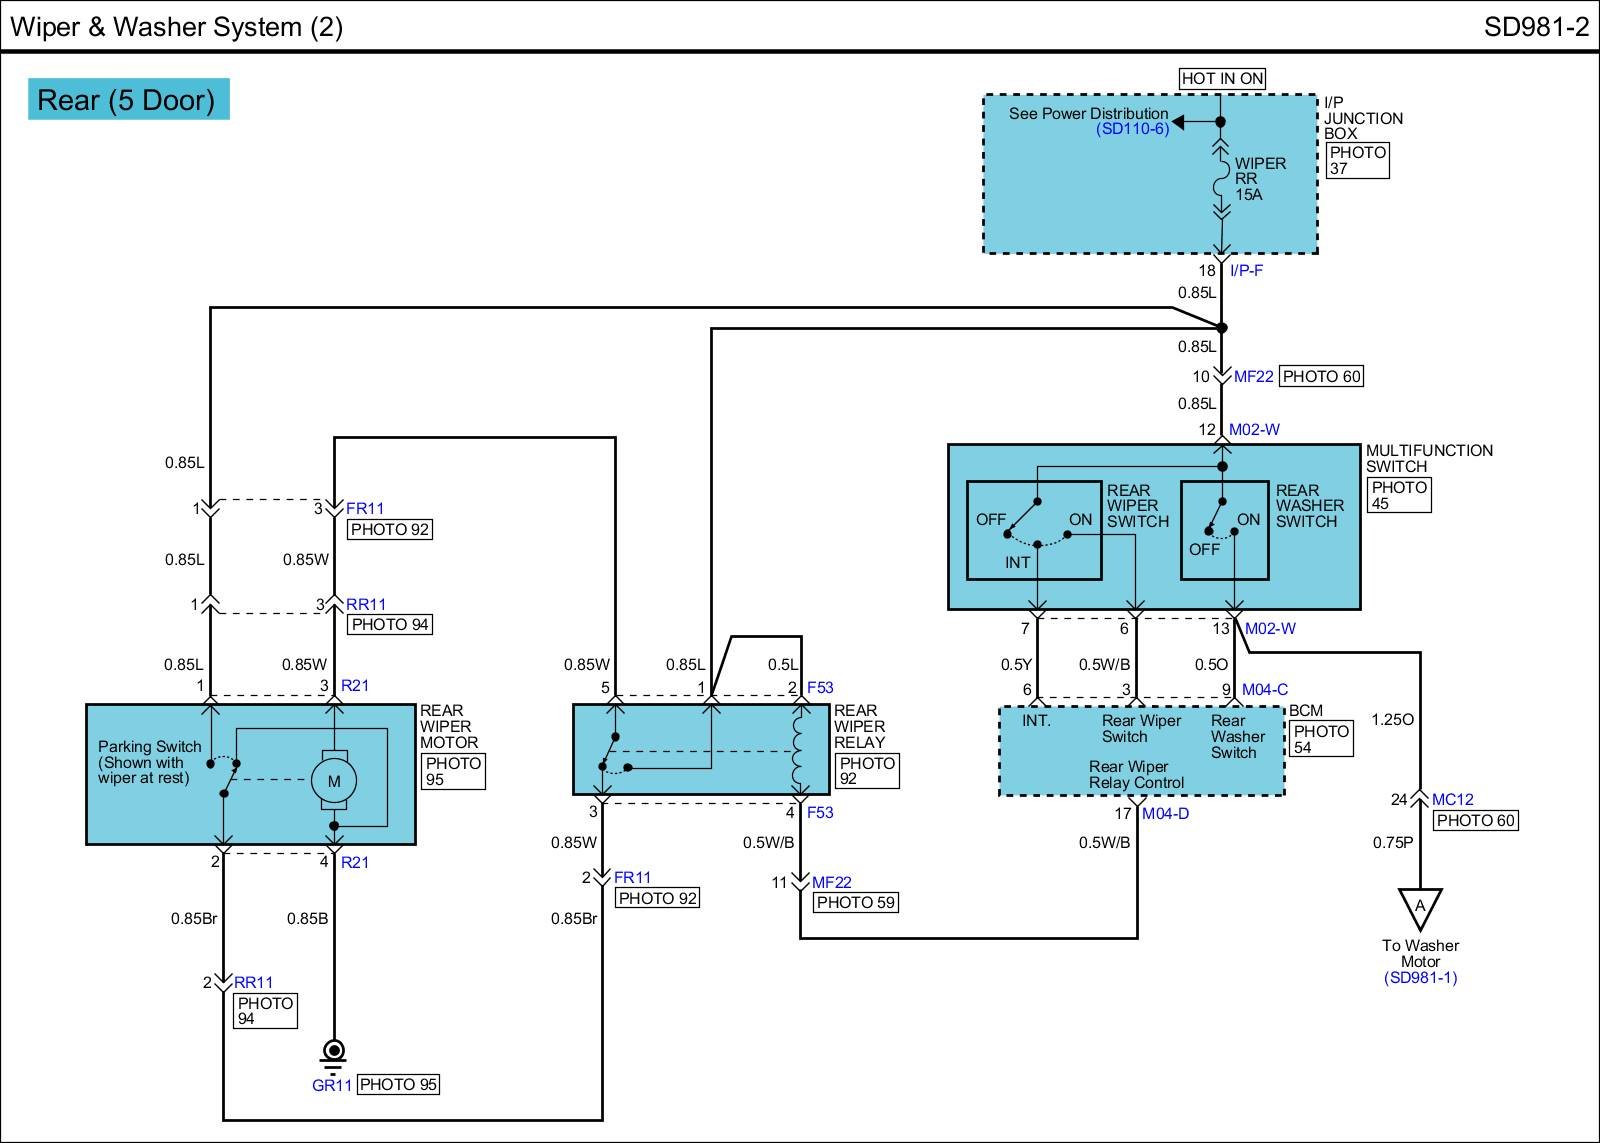The image size is (1600, 1143).
Task: Click the I/P-F connector label
Action: (1246, 270)
